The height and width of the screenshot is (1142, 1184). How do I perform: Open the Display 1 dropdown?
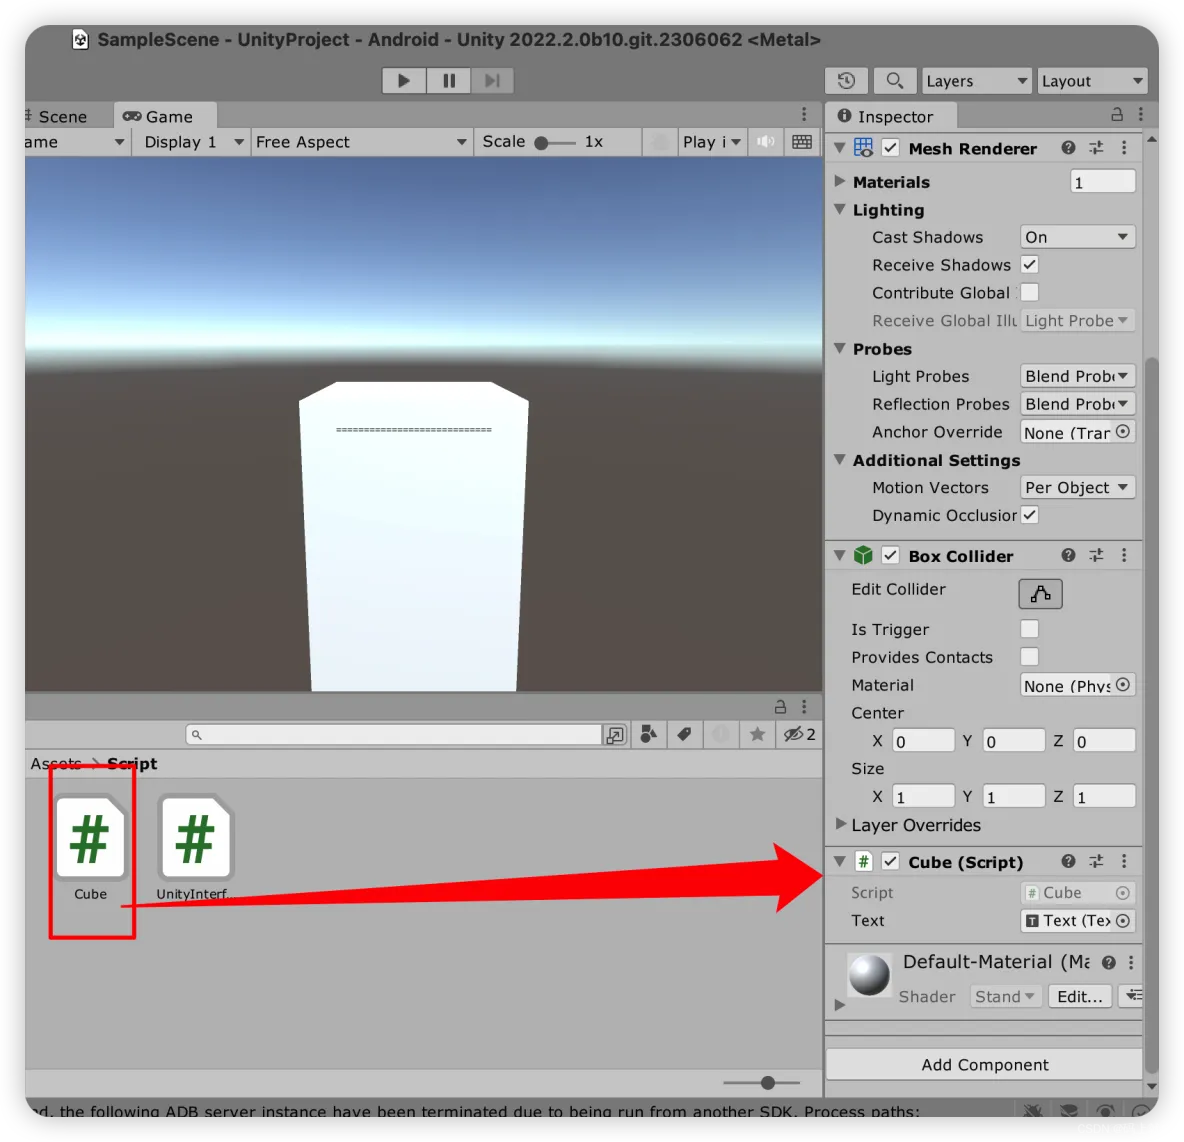click(x=193, y=142)
